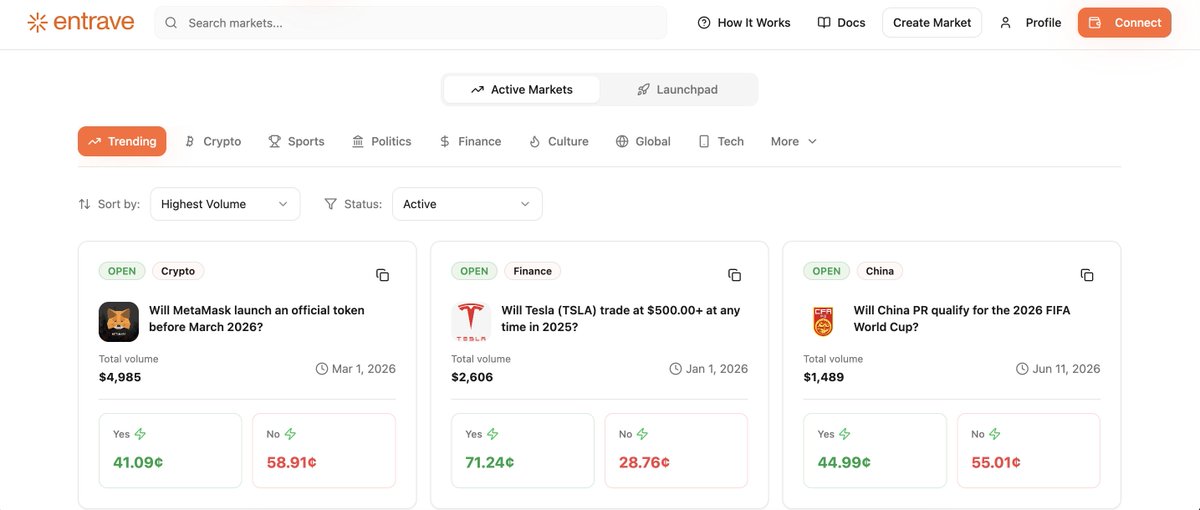The height and width of the screenshot is (510, 1200).
Task: Buy Yes at 41.09¢ on MetaMask
Action: [170, 450]
